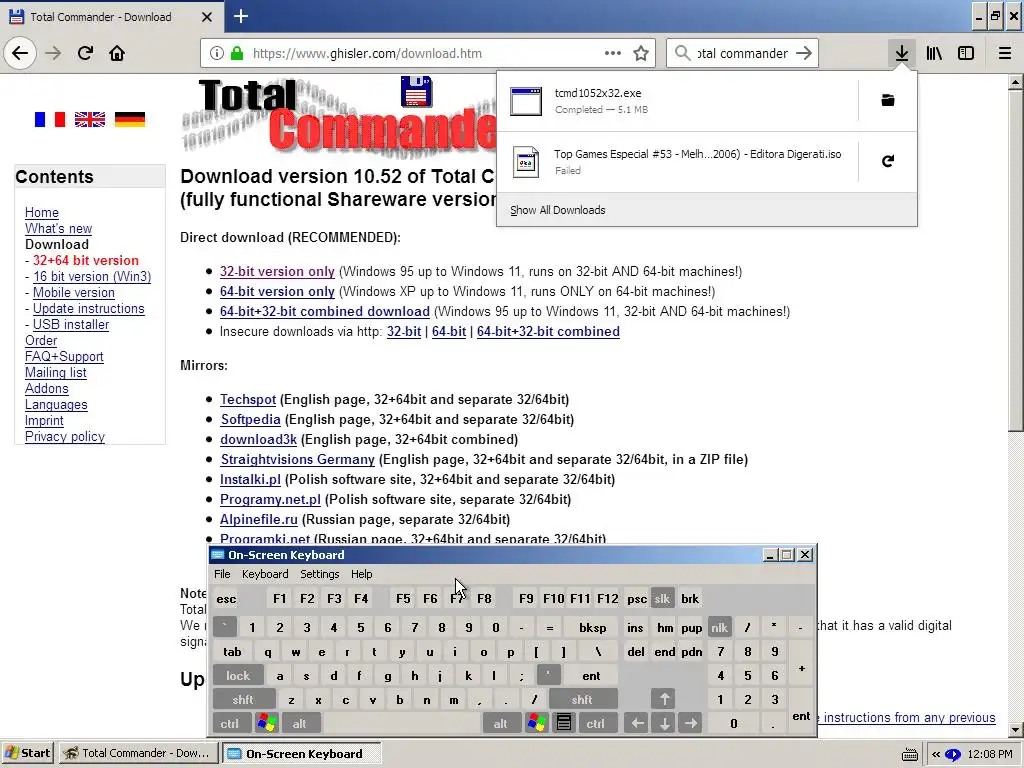
Task: Click the green padlock security icon
Action: click(x=237, y=53)
